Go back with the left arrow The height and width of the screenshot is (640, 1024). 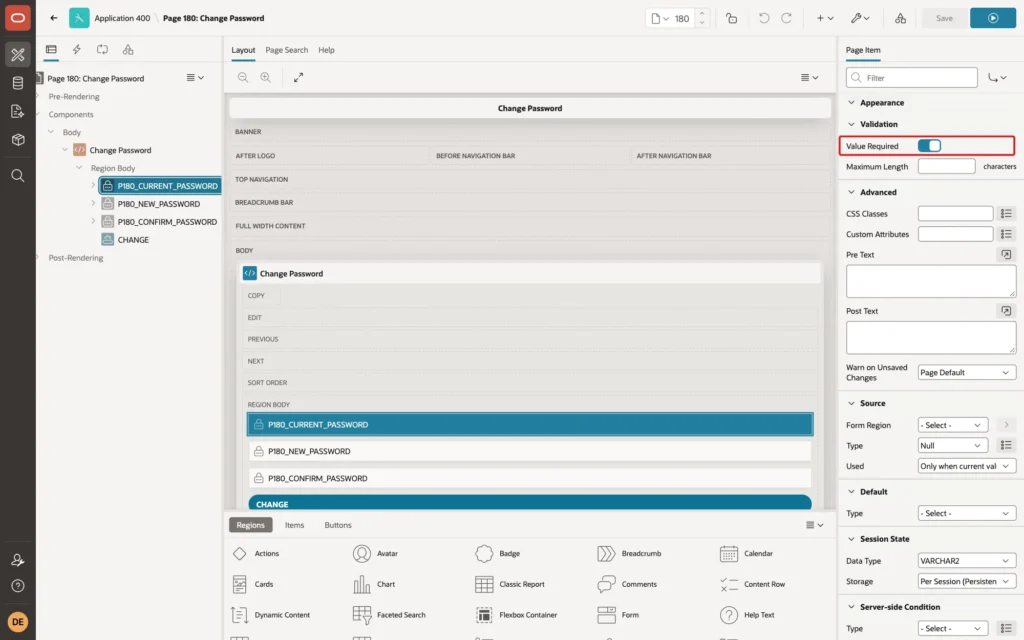click(54, 18)
